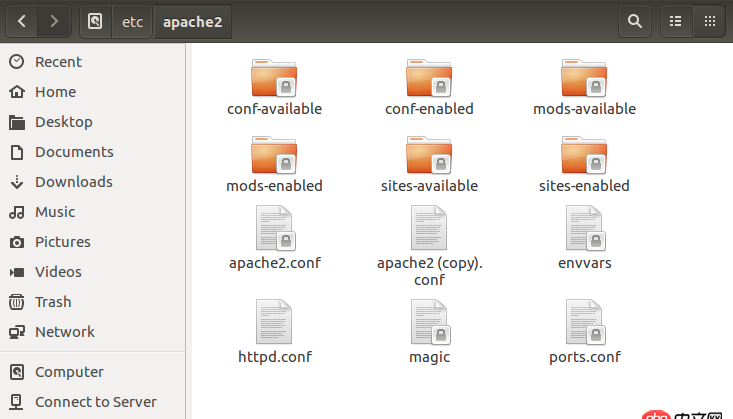This screenshot has height=419, width=733.
Task: Click the root disk path button
Action: coord(94,20)
